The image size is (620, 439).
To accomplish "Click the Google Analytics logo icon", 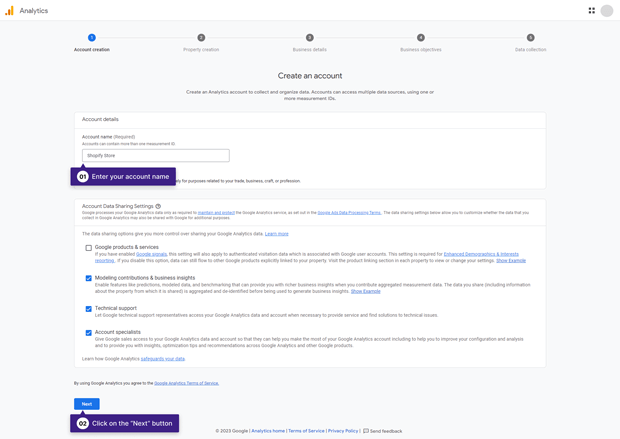I will [x=9, y=11].
